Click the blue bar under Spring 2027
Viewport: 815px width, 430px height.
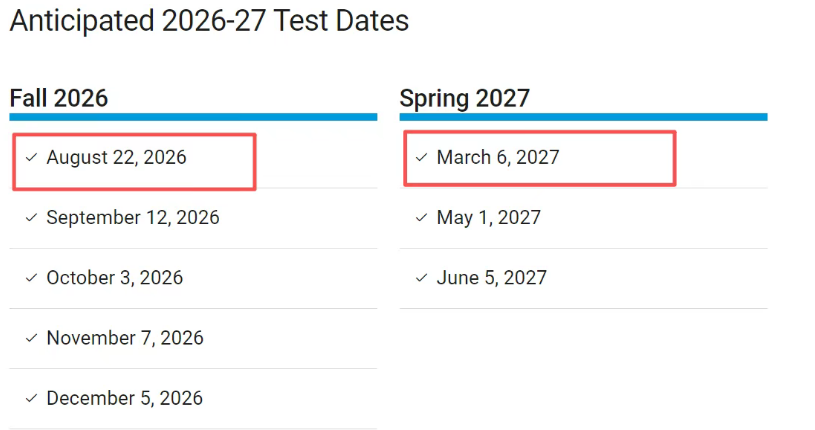[x=583, y=117]
